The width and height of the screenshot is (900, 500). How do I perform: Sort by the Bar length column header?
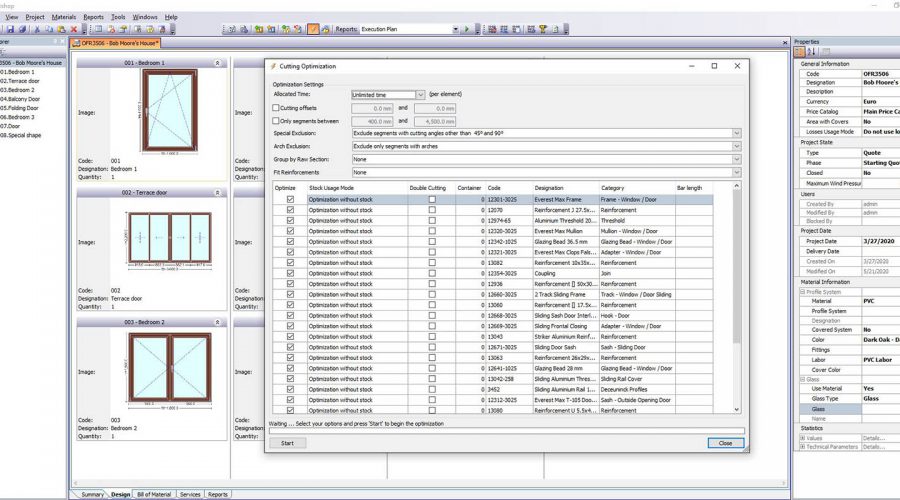pyautogui.click(x=694, y=188)
